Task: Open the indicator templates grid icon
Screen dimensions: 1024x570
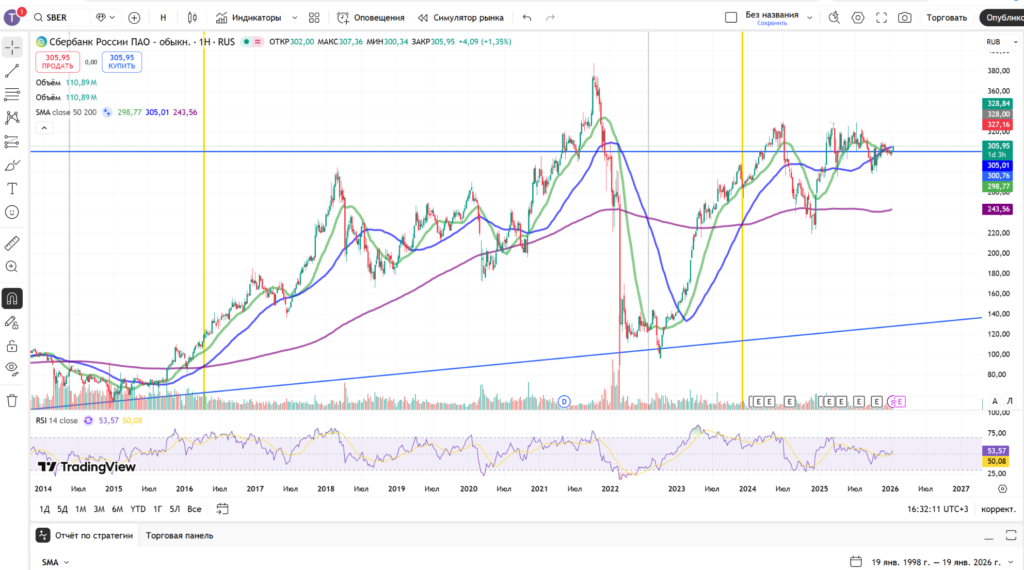Action: pyautogui.click(x=314, y=18)
